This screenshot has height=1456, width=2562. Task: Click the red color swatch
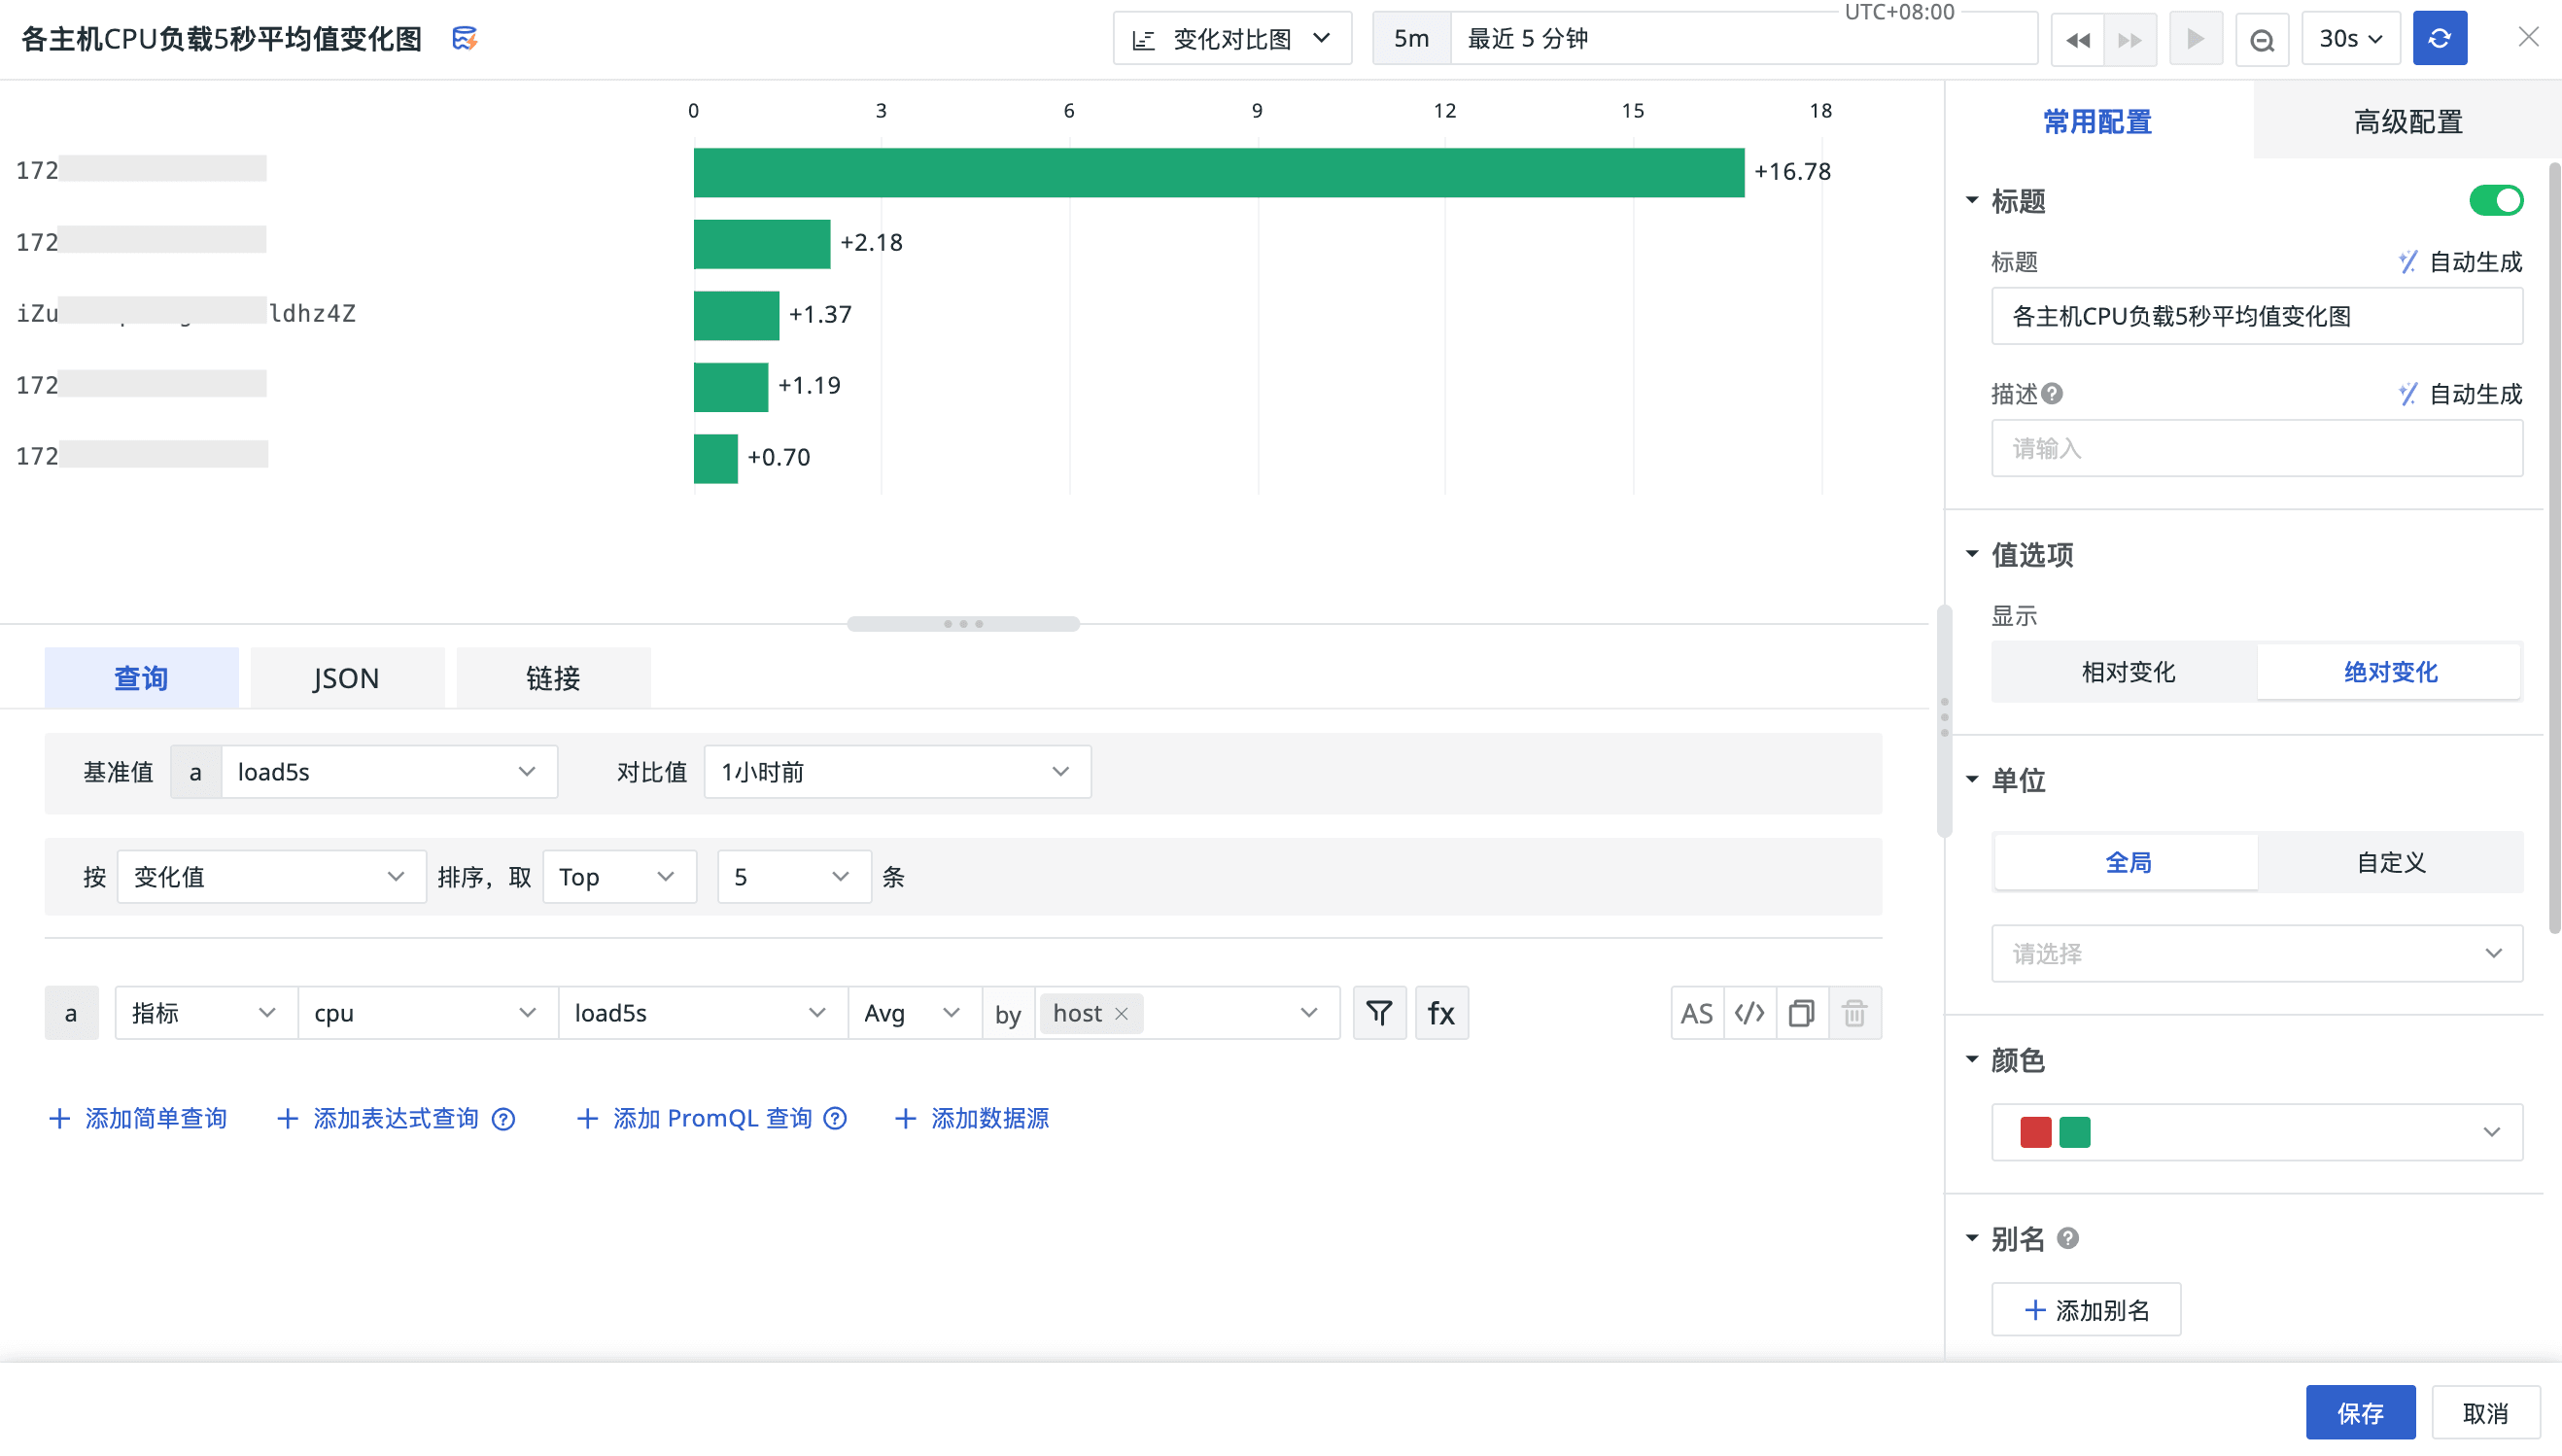click(2035, 1132)
